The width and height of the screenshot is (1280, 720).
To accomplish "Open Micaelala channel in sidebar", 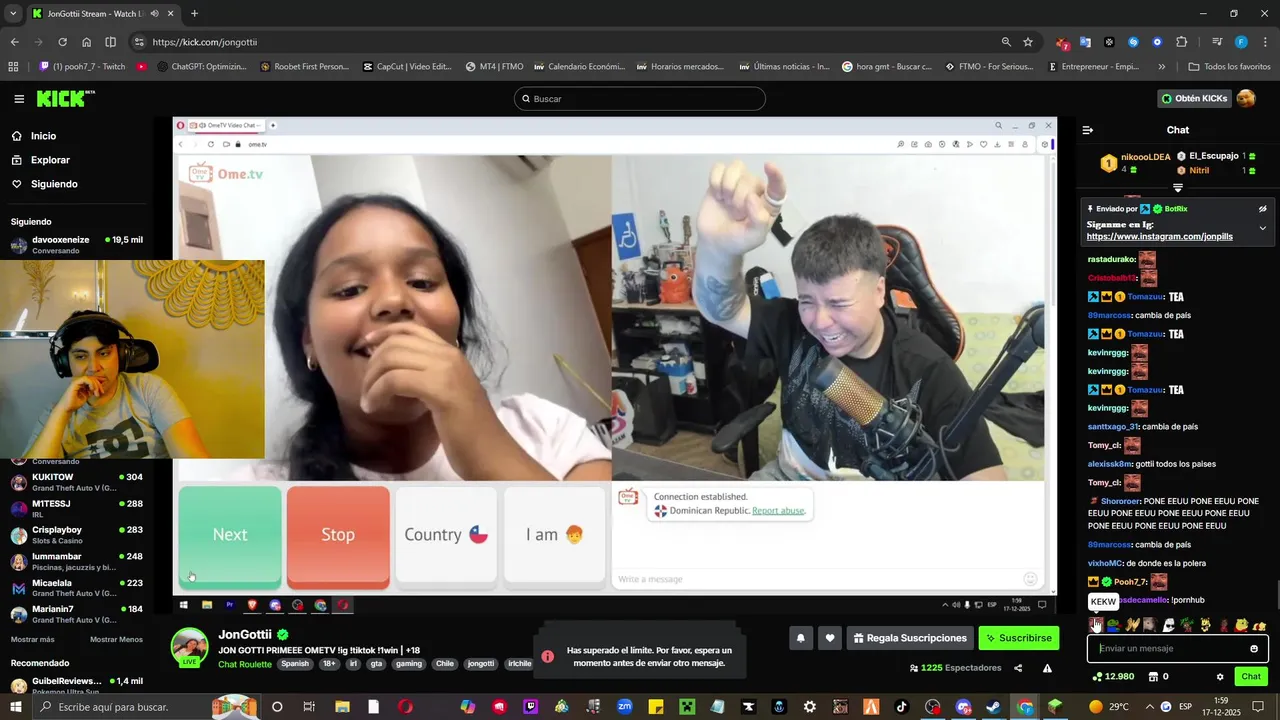I will (x=77, y=588).
